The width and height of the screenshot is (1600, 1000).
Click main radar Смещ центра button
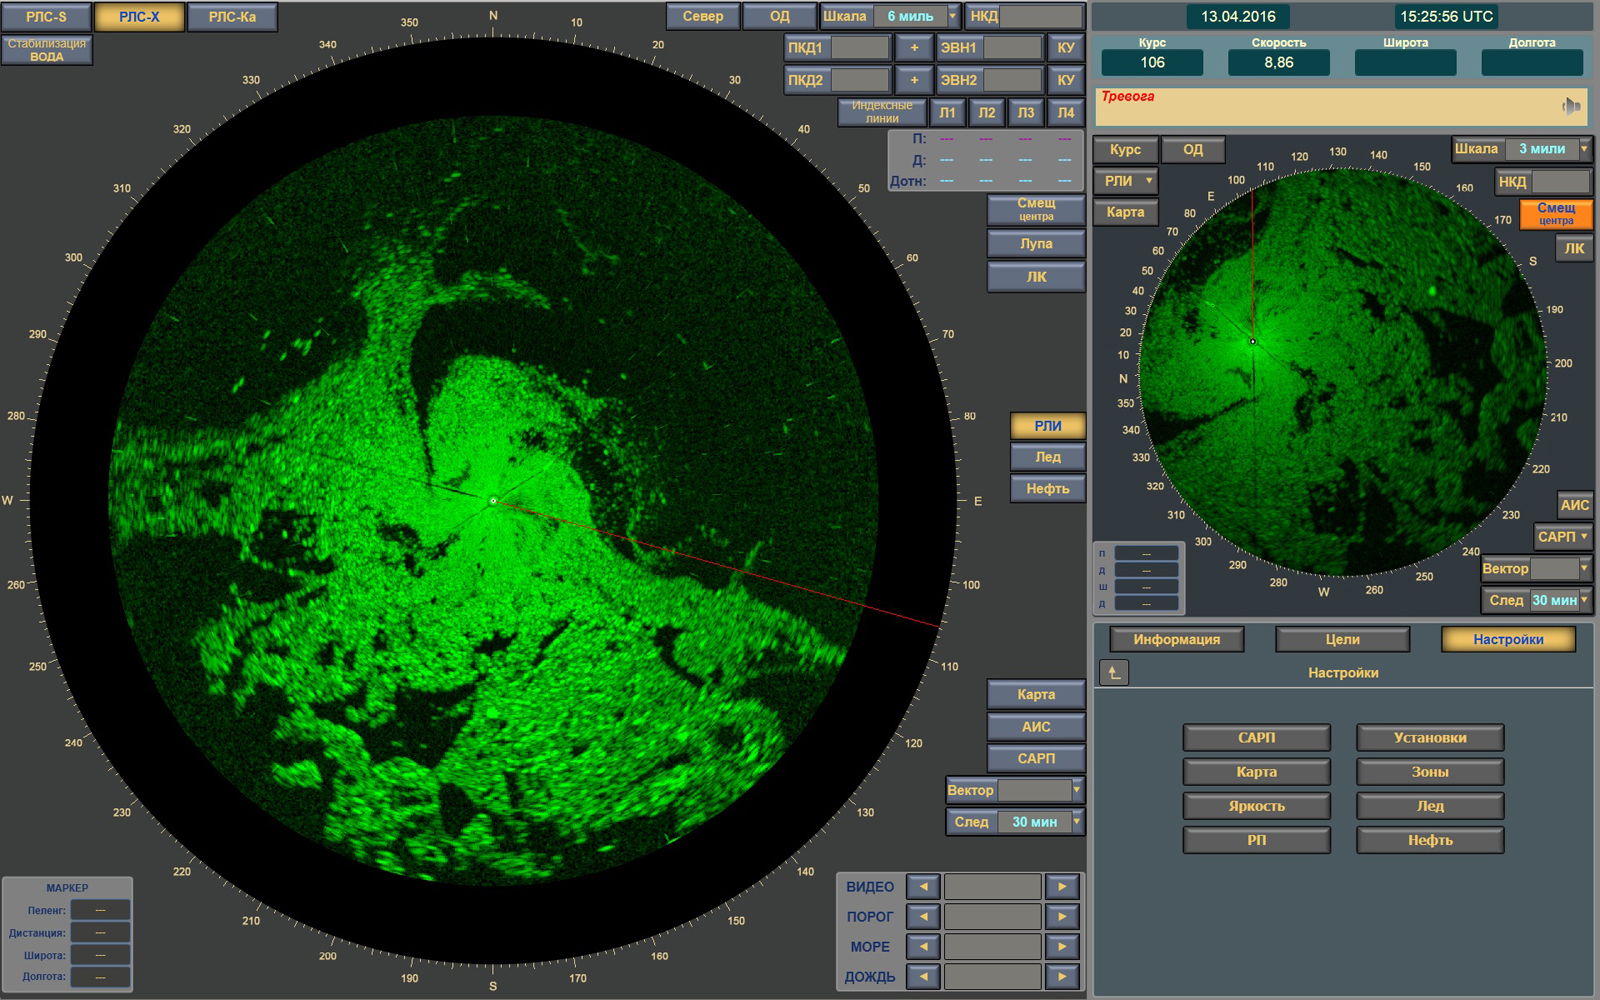coord(1036,209)
